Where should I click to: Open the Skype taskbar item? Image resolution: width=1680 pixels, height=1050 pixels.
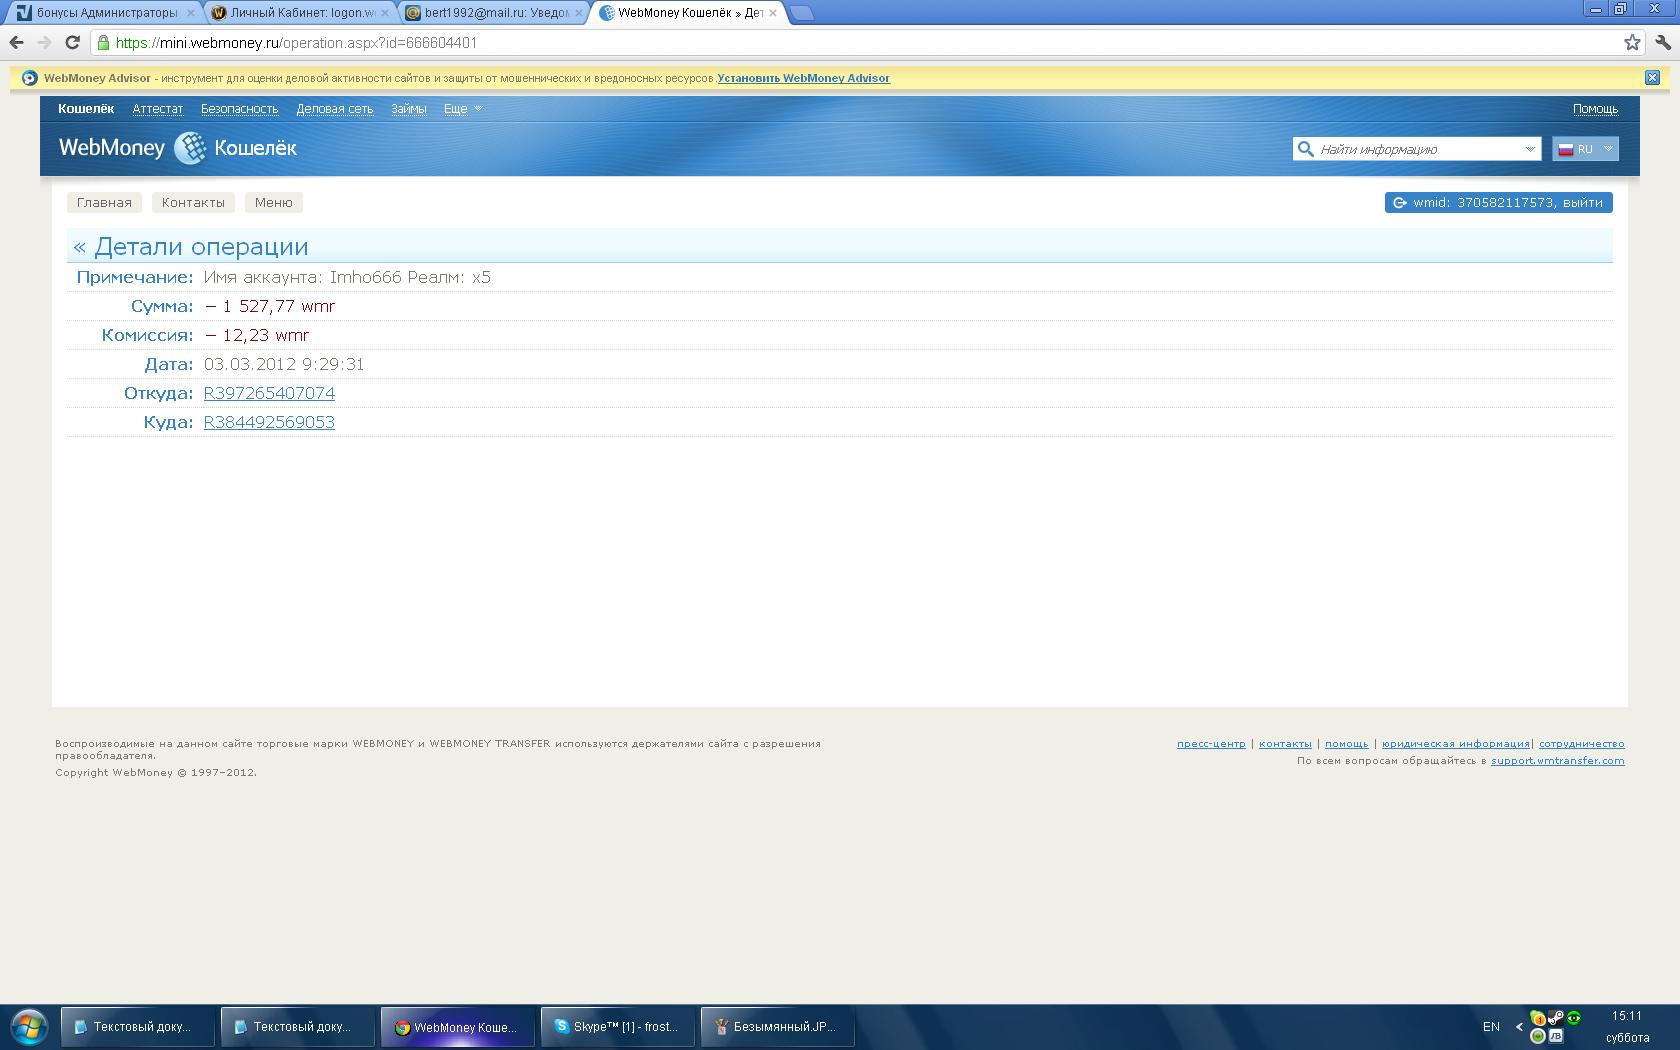click(617, 1027)
